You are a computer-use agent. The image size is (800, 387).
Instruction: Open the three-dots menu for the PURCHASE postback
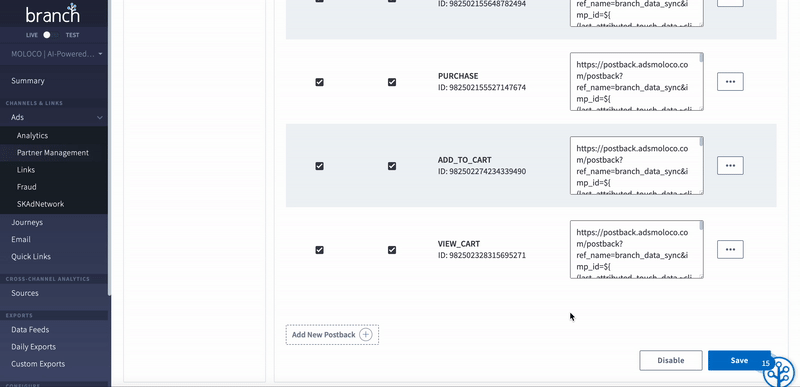click(x=730, y=82)
